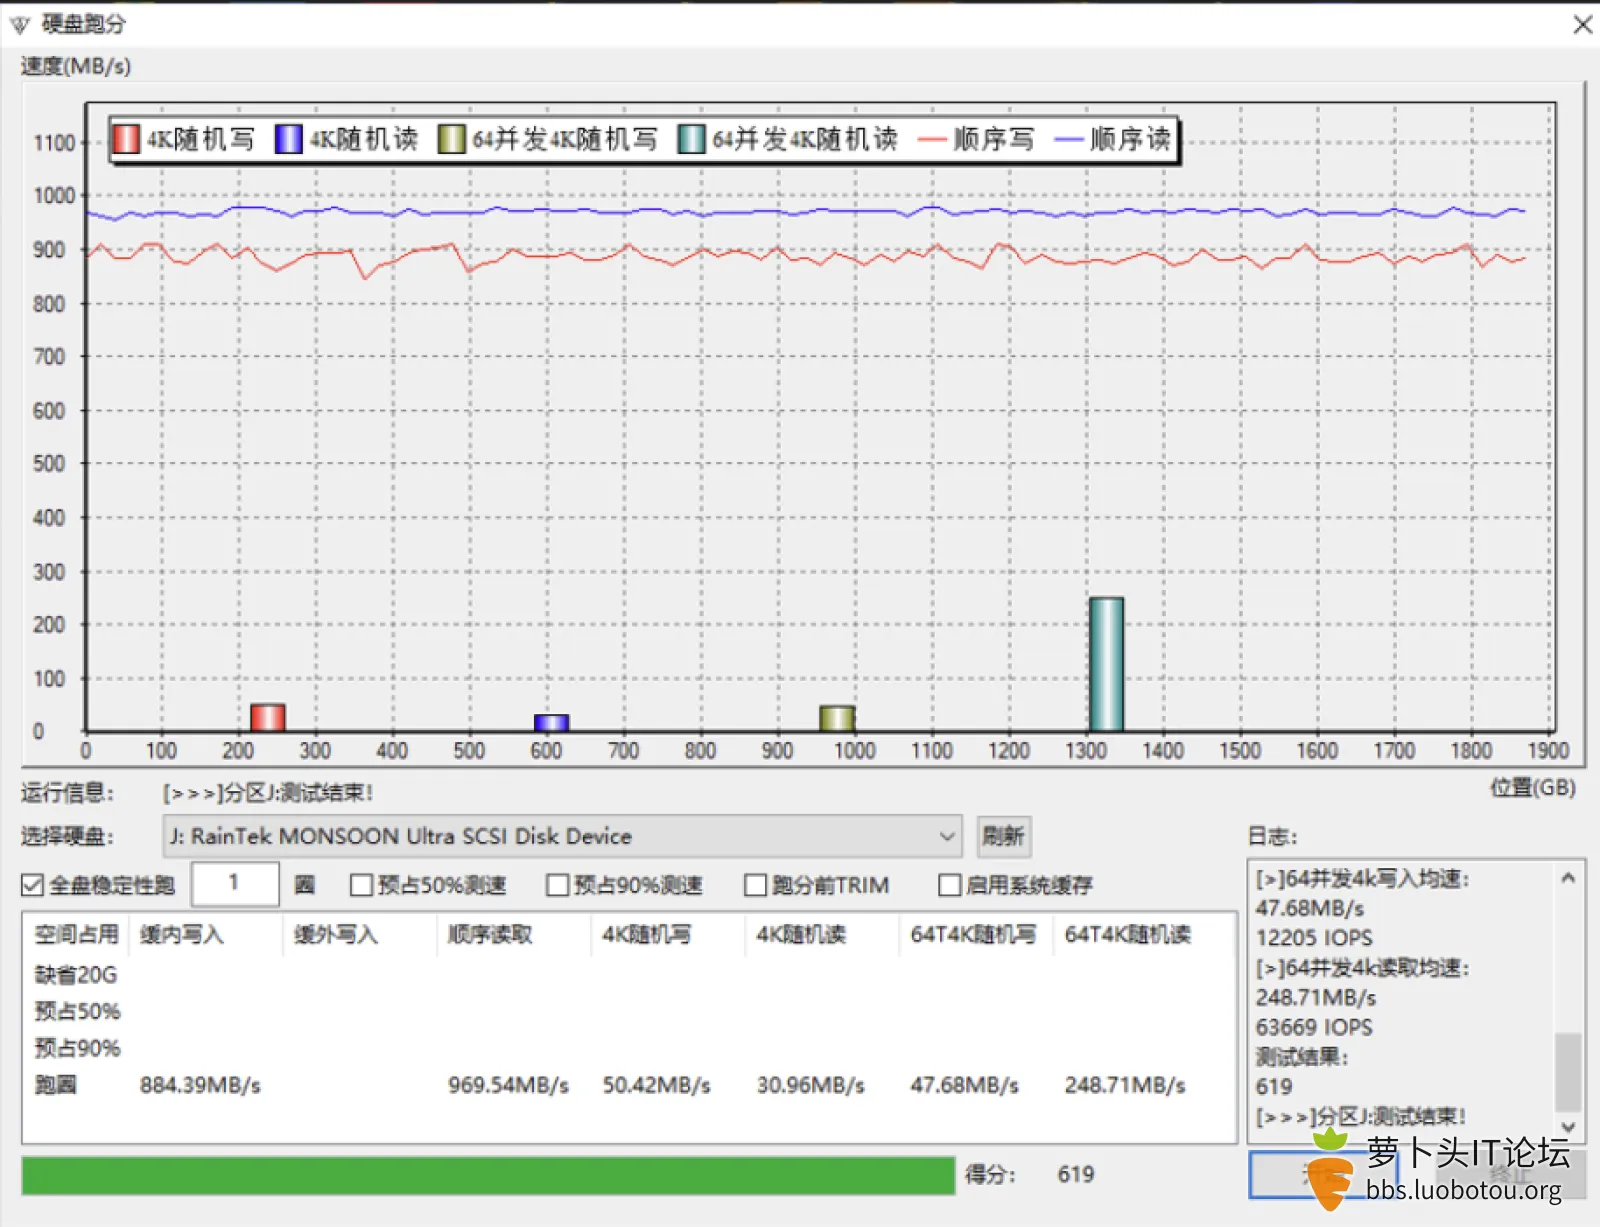Enable 启用系统缓存 checkbox
The image size is (1600, 1227).
tap(949, 885)
